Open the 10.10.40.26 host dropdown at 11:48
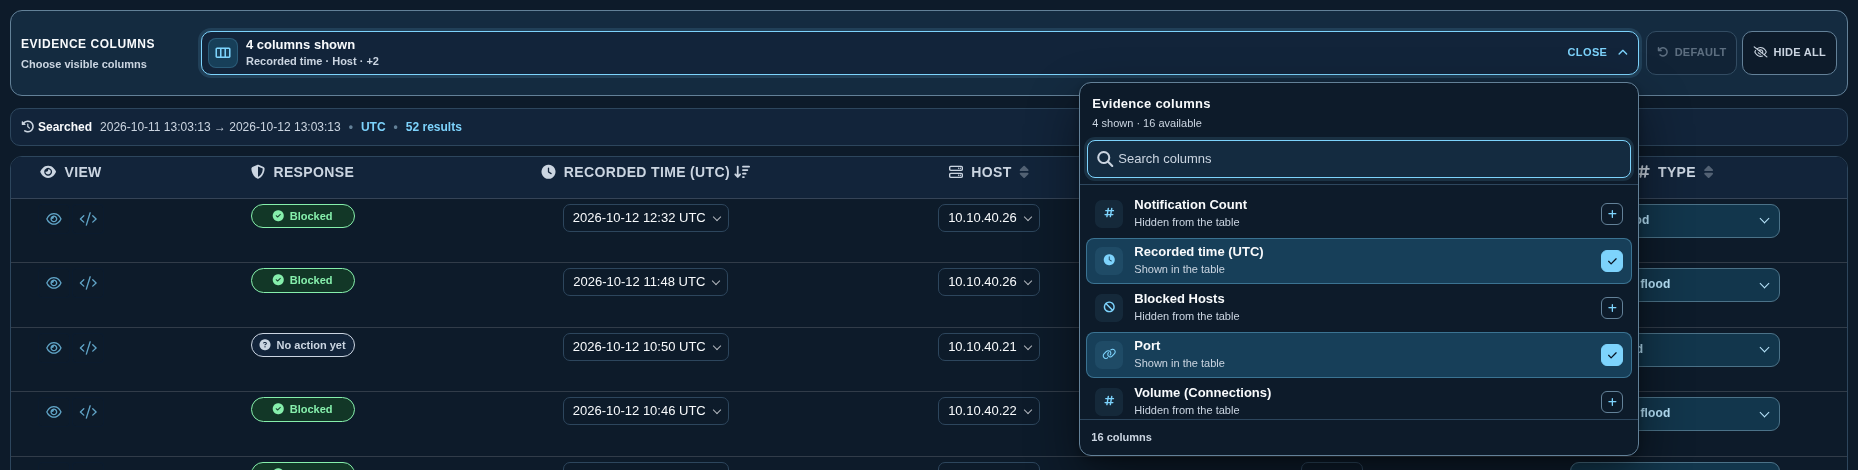Image resolution: width=1858 pixels, height=470 pixels. (x=989, y=282)
